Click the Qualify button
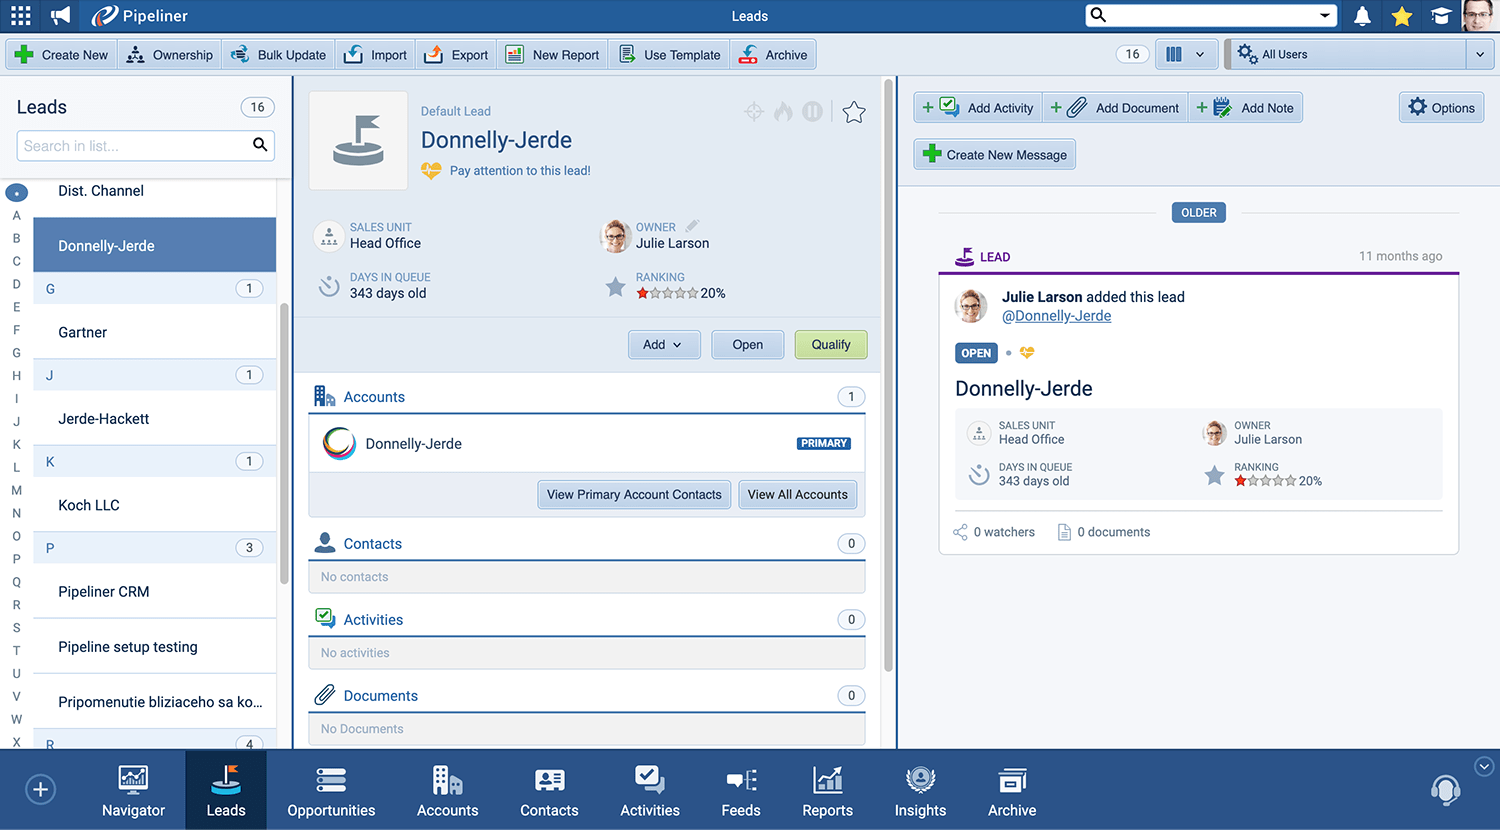The height and width of the screenshot is (830, 1500). click(x=830, y=345)
